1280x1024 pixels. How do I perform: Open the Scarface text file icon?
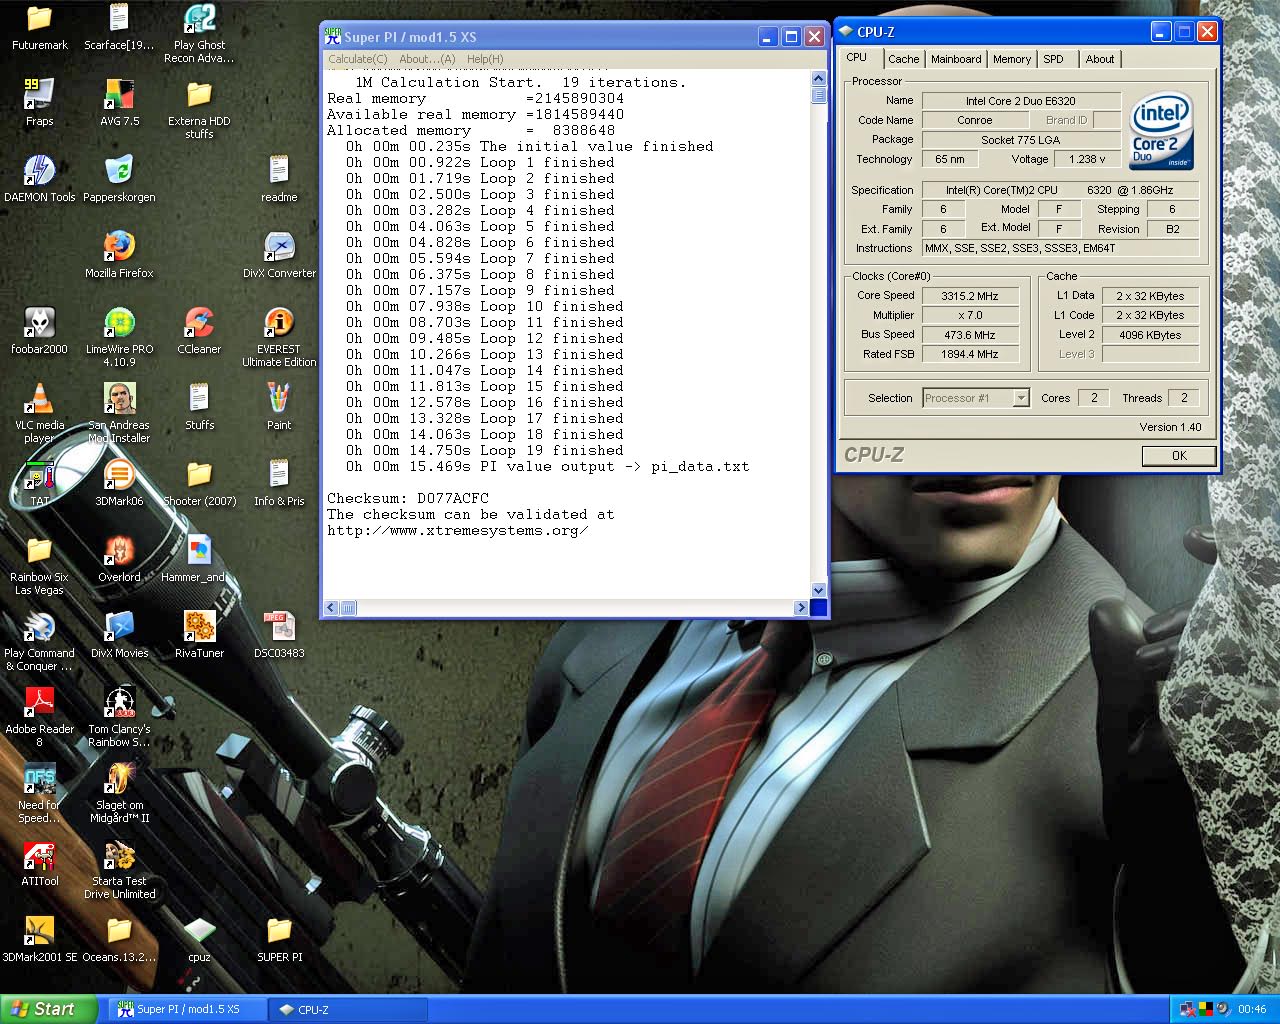(x=119, y=19)
